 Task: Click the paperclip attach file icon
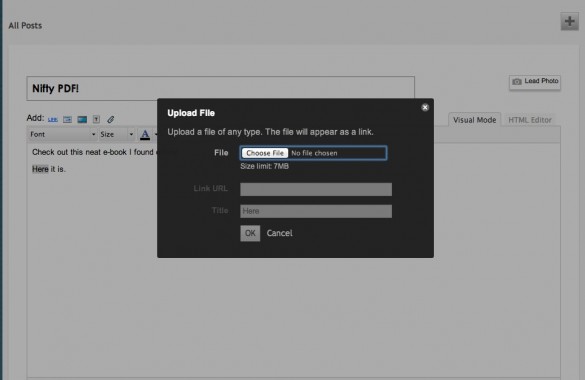[110, 120]
